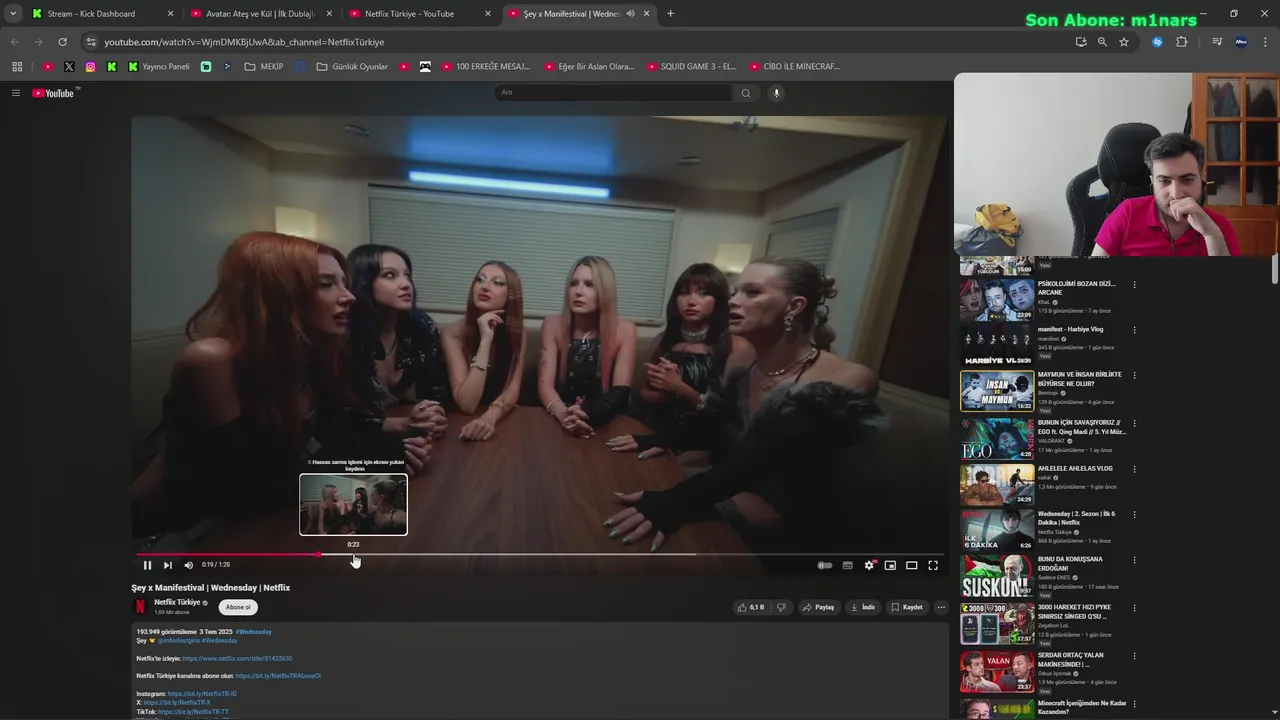Share video with Paylaş button
The height and width of the screenshot is (720, 1280).
pos(818,607)
